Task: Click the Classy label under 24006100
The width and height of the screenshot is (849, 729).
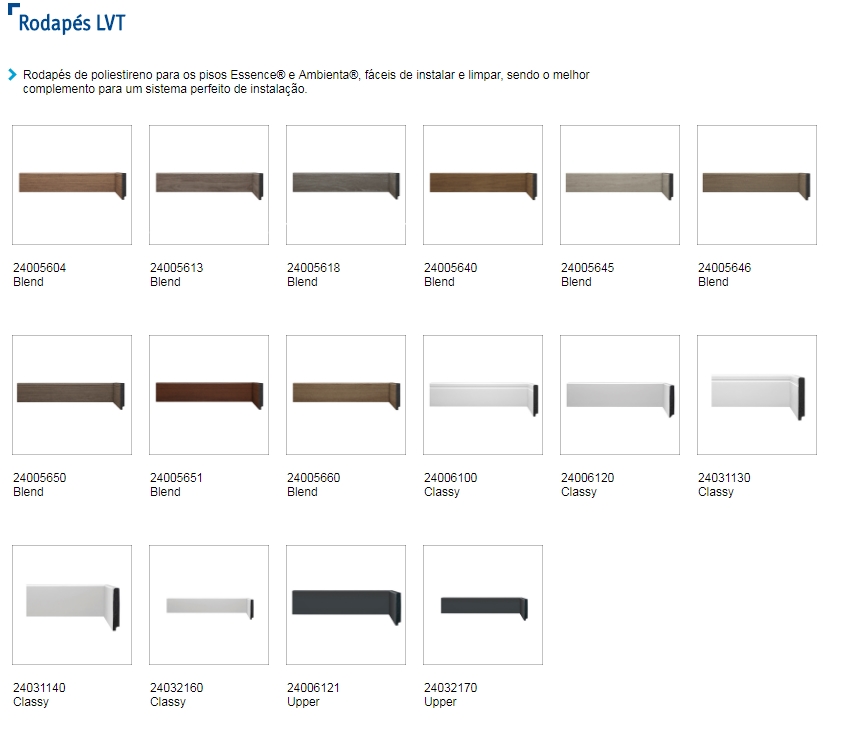Action: (x=442, y=492)
